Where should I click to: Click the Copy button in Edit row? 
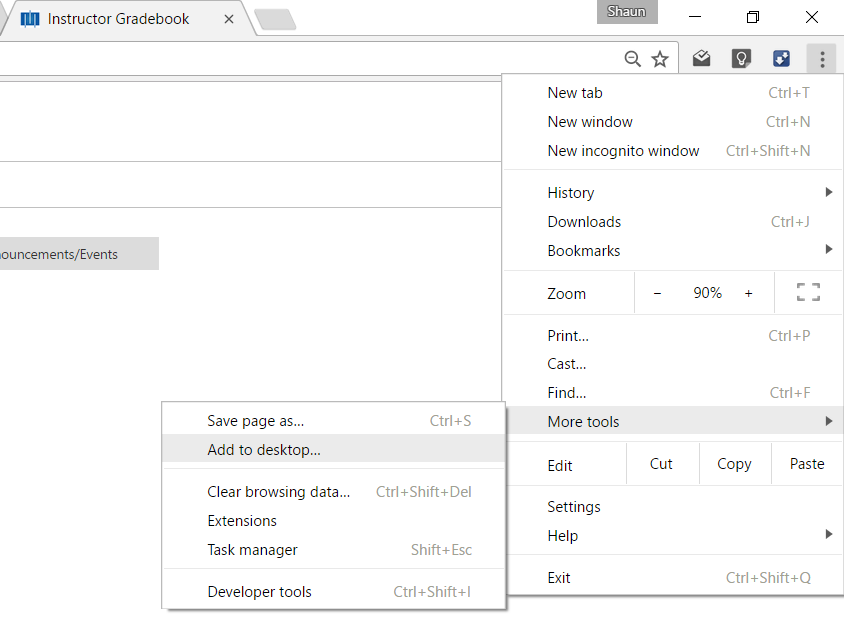(x=735, y=464)
